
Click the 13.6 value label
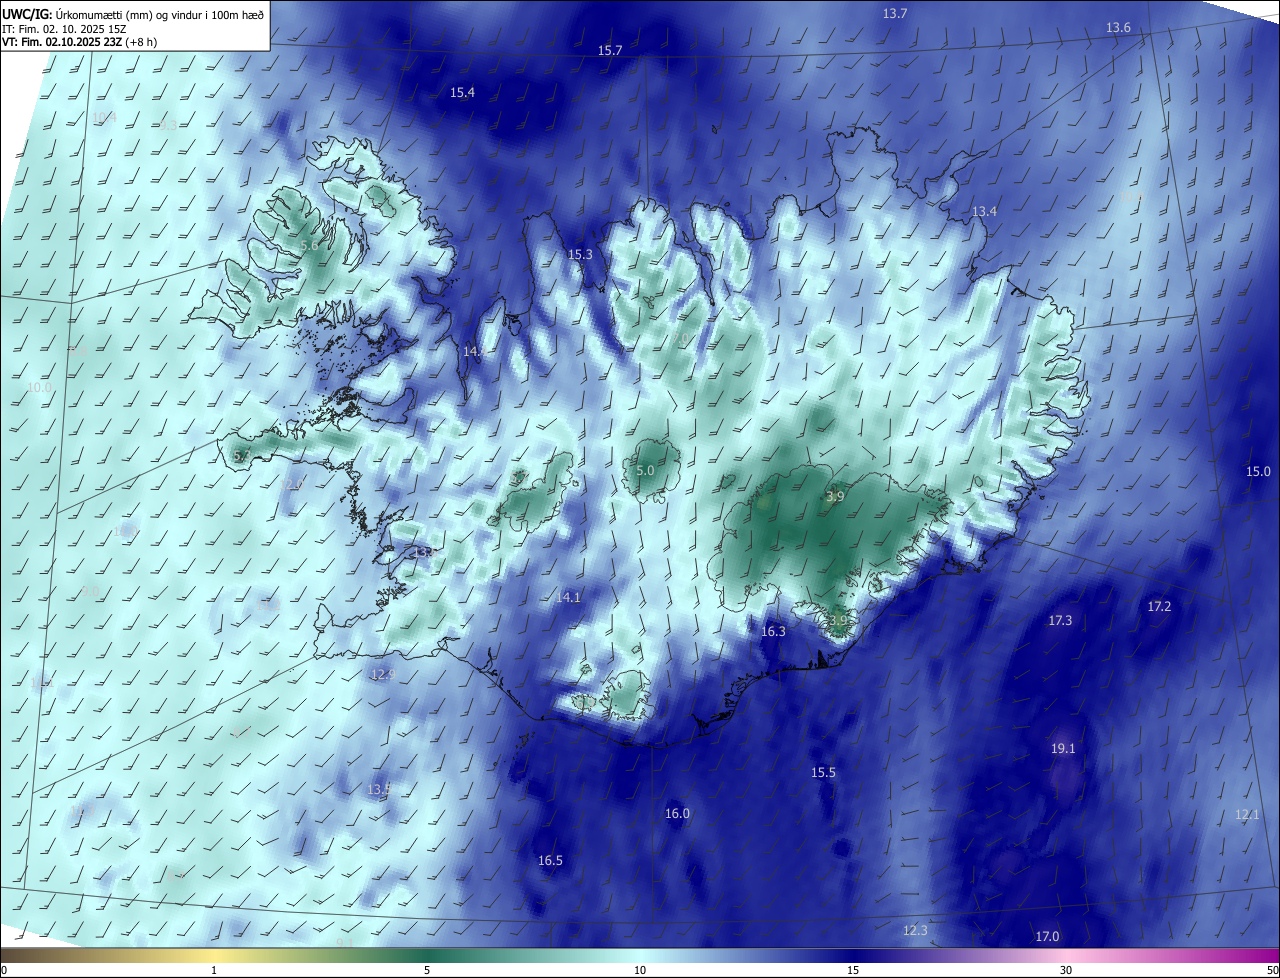[x=1118, y=28]
